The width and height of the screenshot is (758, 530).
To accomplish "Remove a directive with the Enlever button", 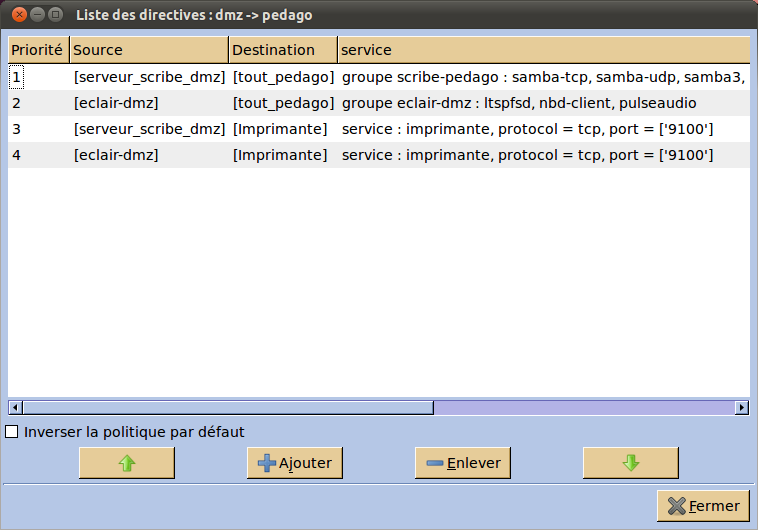I will [463, 463].
